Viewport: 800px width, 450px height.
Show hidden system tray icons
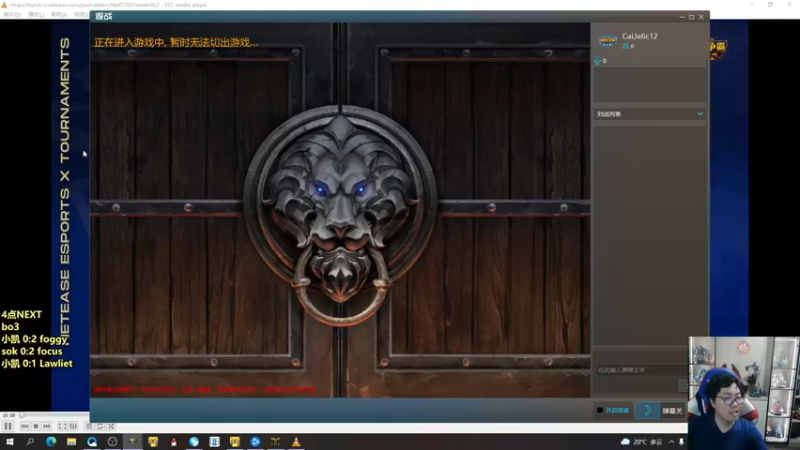coord(671,442)
